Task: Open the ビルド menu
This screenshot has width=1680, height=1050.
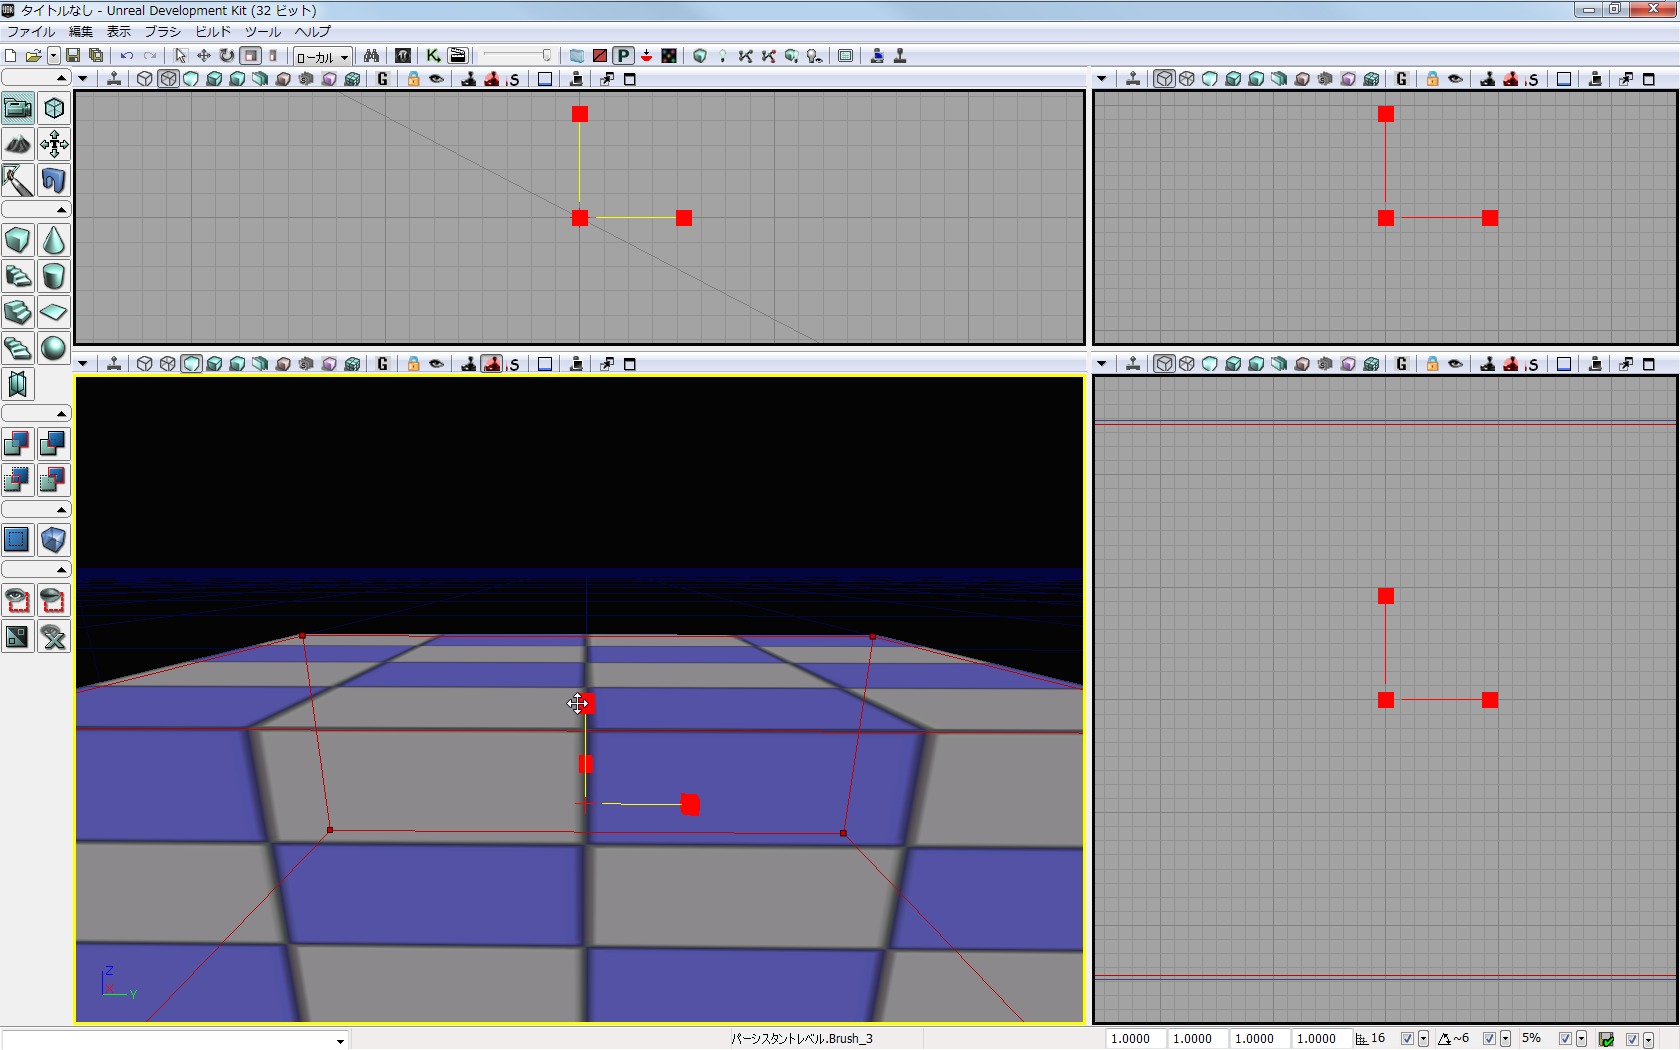Action: (x=213, y=32)
